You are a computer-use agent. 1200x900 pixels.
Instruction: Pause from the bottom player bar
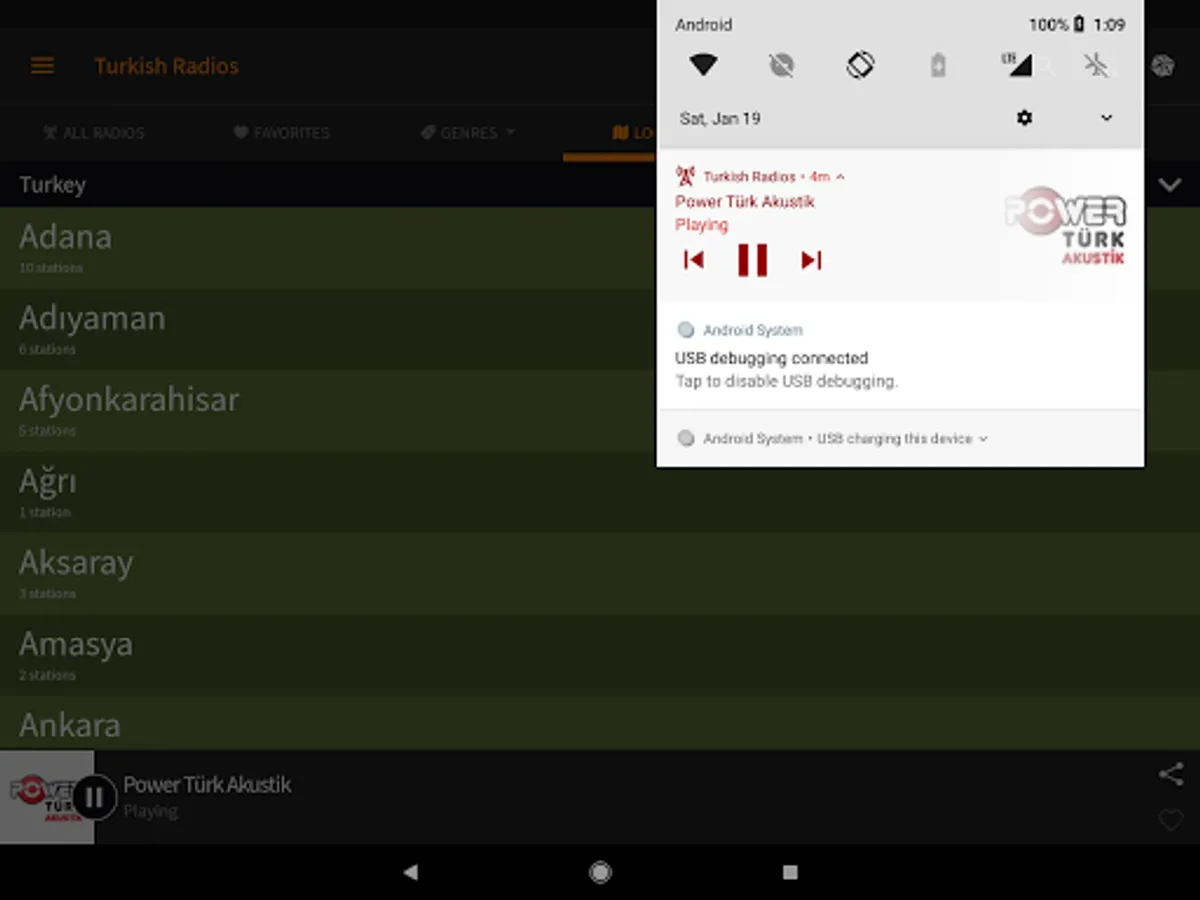95,797
